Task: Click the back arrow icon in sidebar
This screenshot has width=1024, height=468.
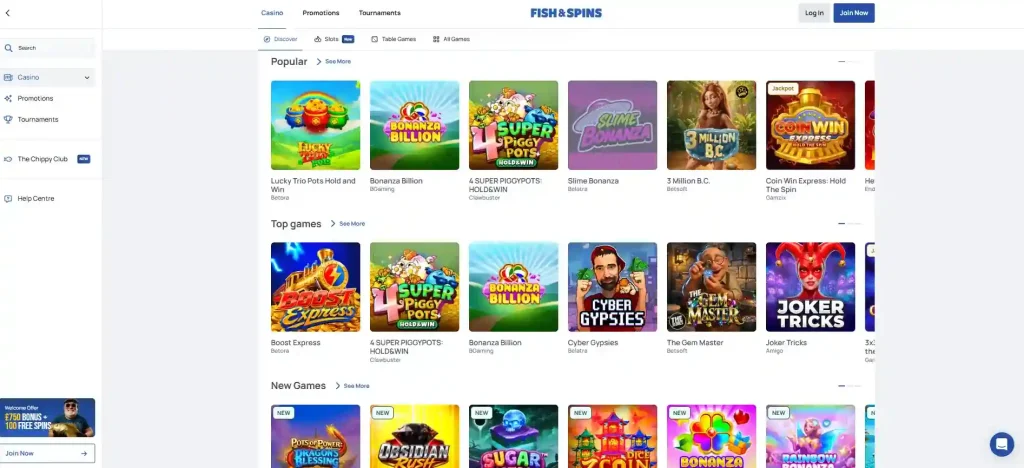Action: click(8, 13)
